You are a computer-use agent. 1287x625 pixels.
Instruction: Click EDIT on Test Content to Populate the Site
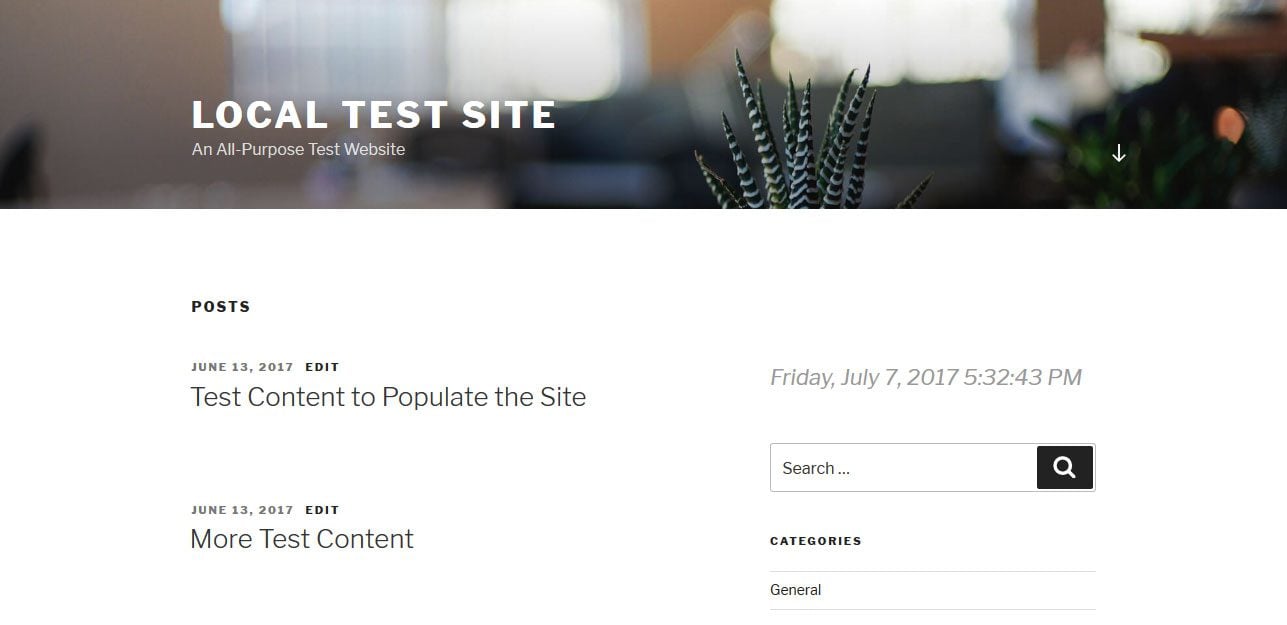322,367
